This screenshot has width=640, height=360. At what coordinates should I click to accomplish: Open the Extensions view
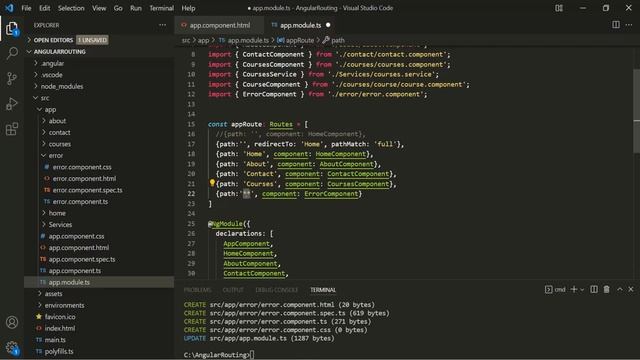[x=12, y=129]
